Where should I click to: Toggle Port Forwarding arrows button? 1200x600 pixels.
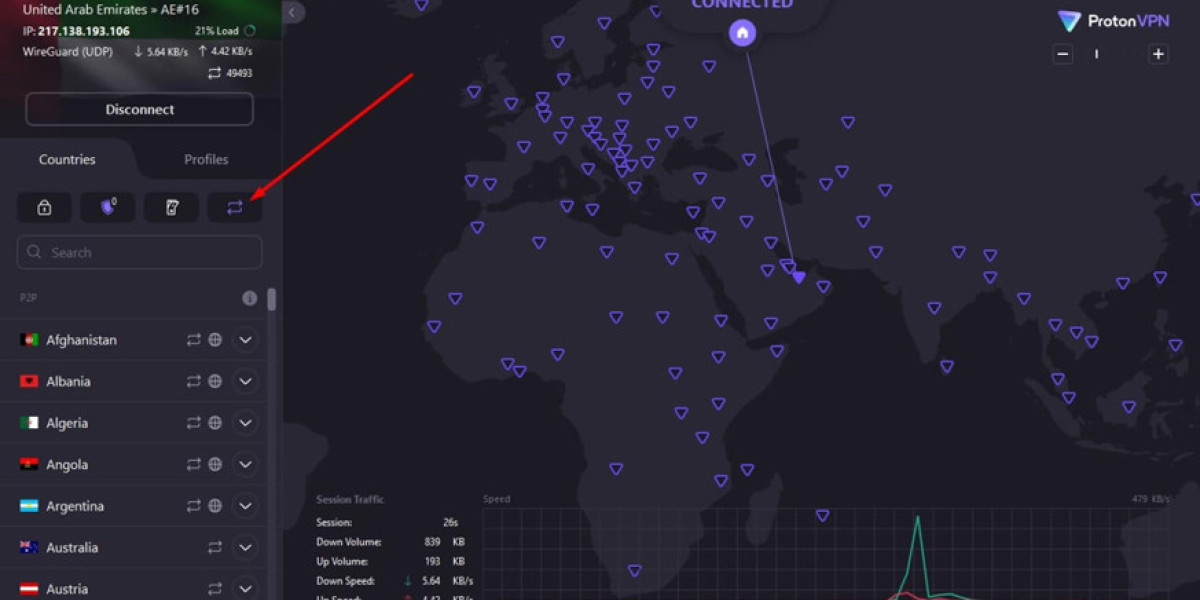pyautogui.click(x=234, y=207)
